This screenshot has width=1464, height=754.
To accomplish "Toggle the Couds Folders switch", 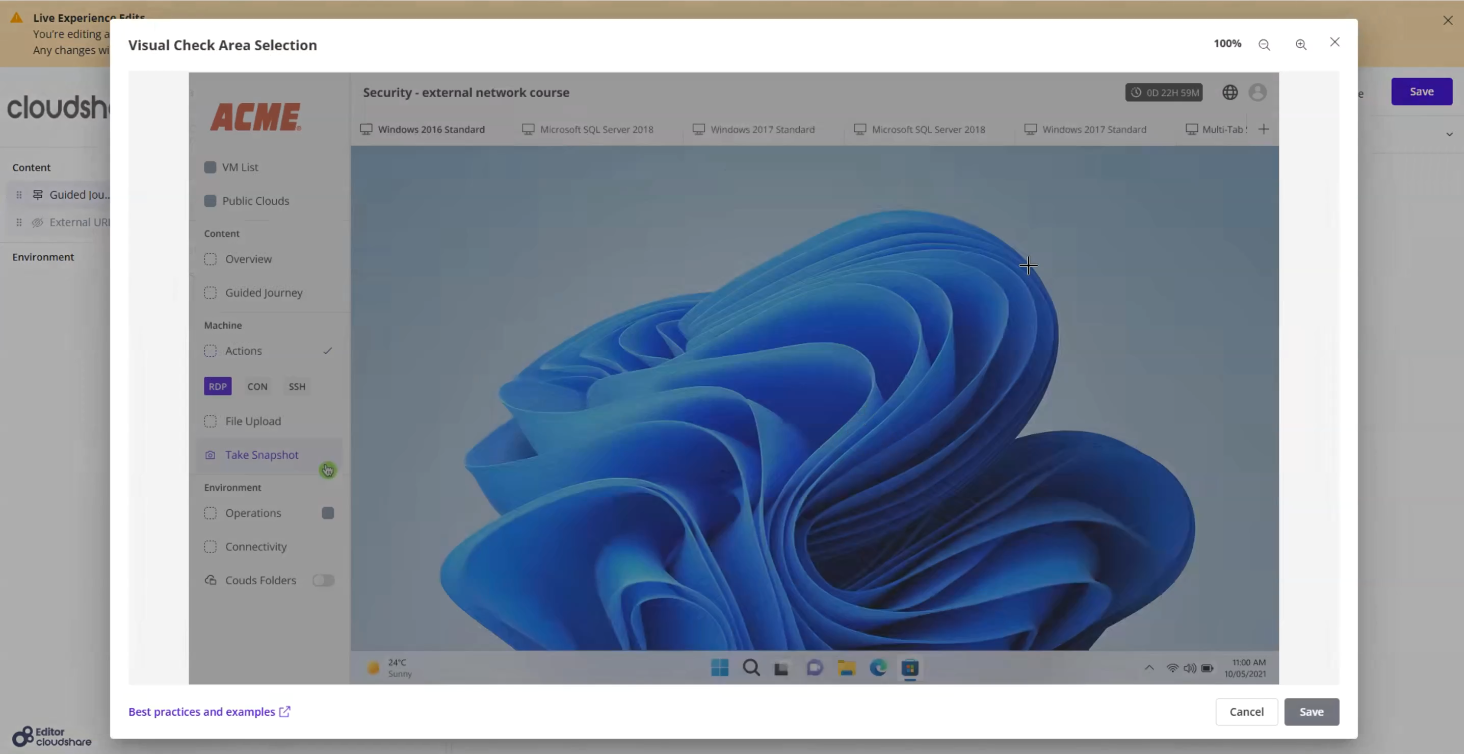I will [x=323, y=580].
